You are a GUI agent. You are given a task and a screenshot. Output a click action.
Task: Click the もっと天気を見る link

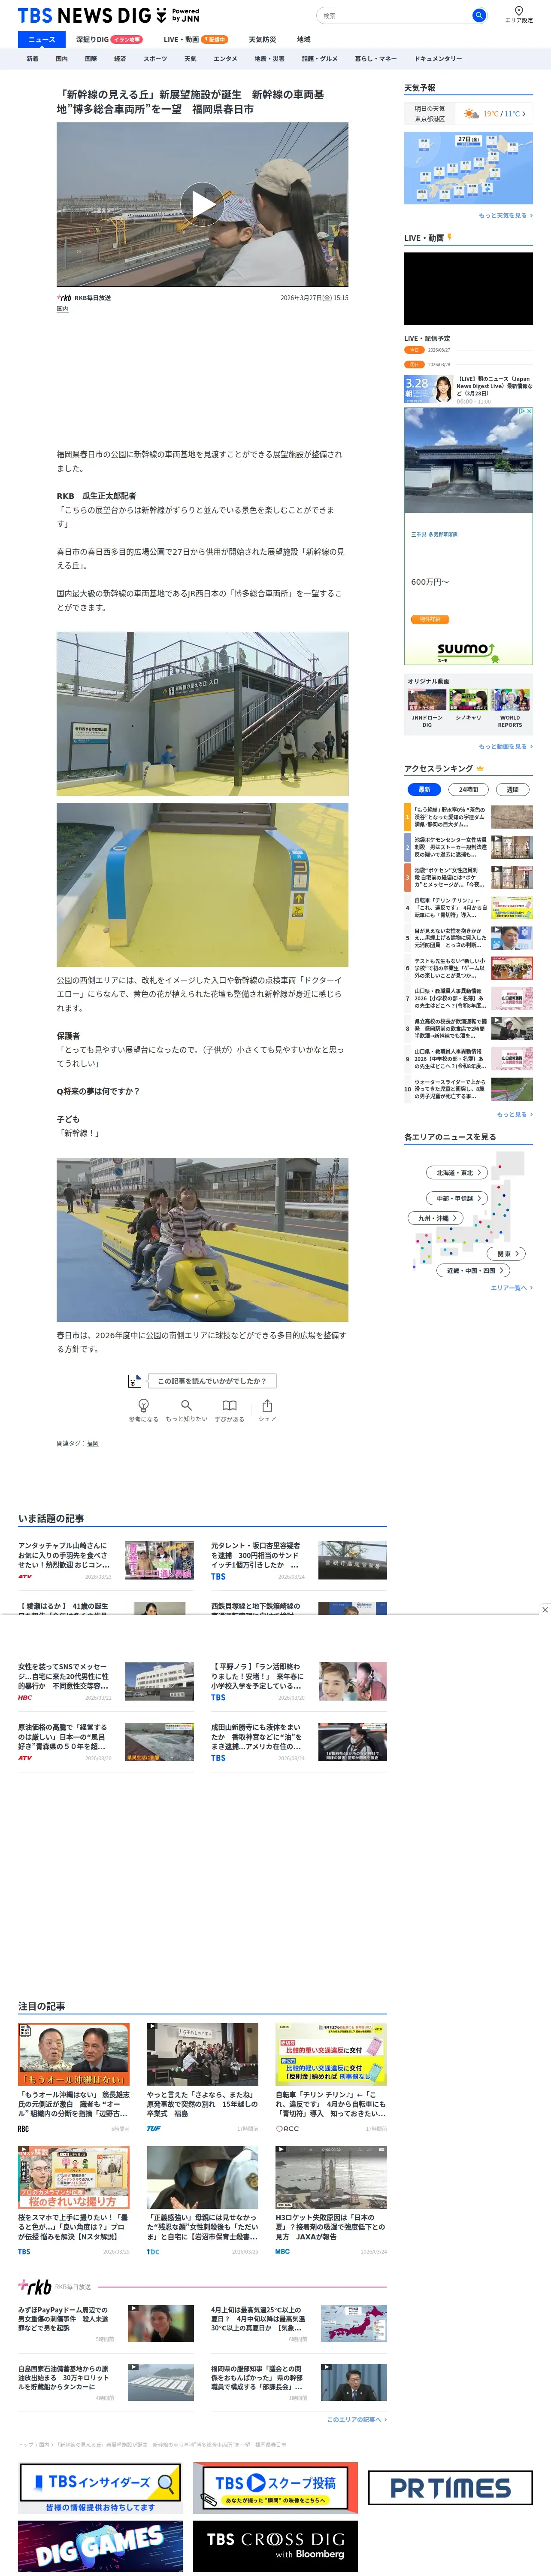(x=505, y=215)
